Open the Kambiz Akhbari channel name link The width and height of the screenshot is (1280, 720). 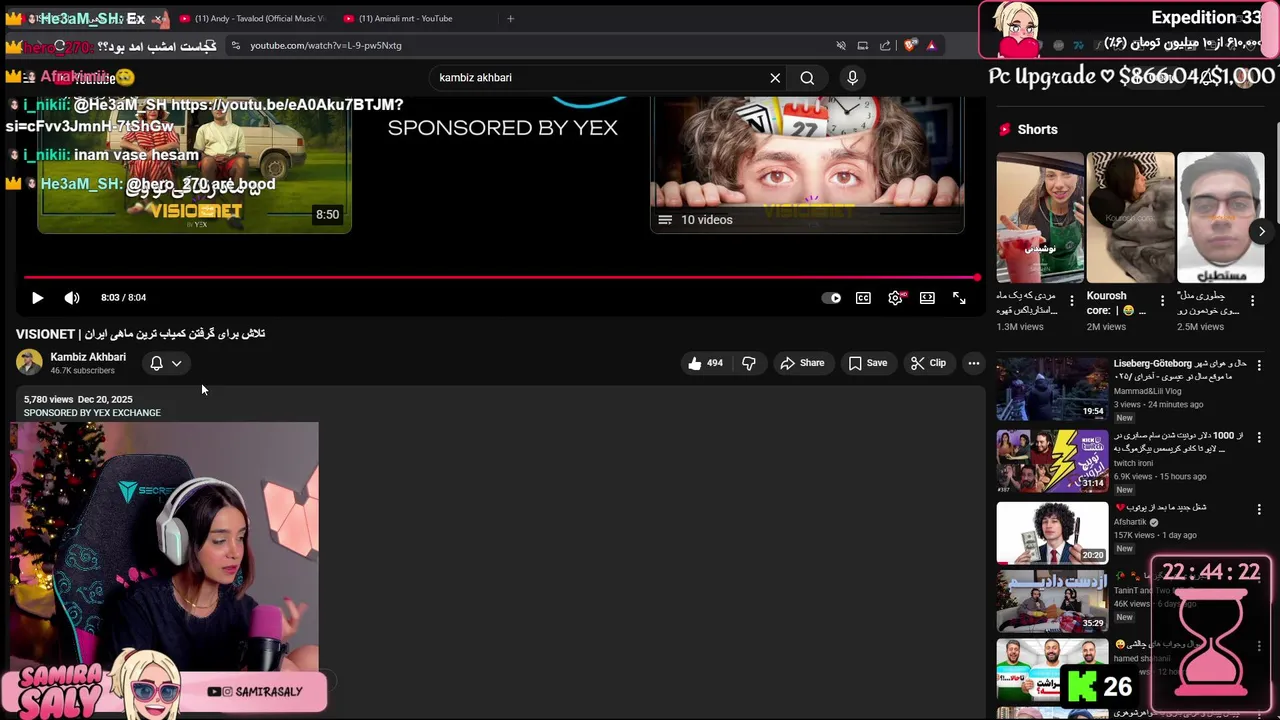click(88, 357)
